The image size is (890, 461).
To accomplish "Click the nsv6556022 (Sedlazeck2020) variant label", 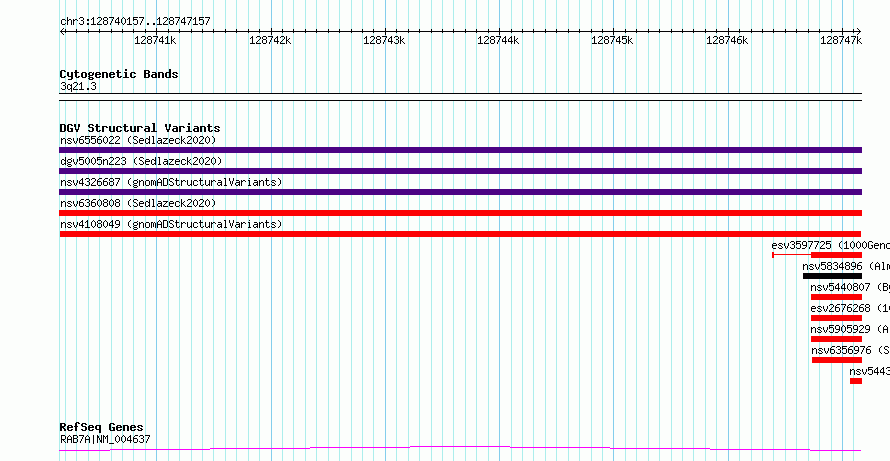I will point(138,140).
